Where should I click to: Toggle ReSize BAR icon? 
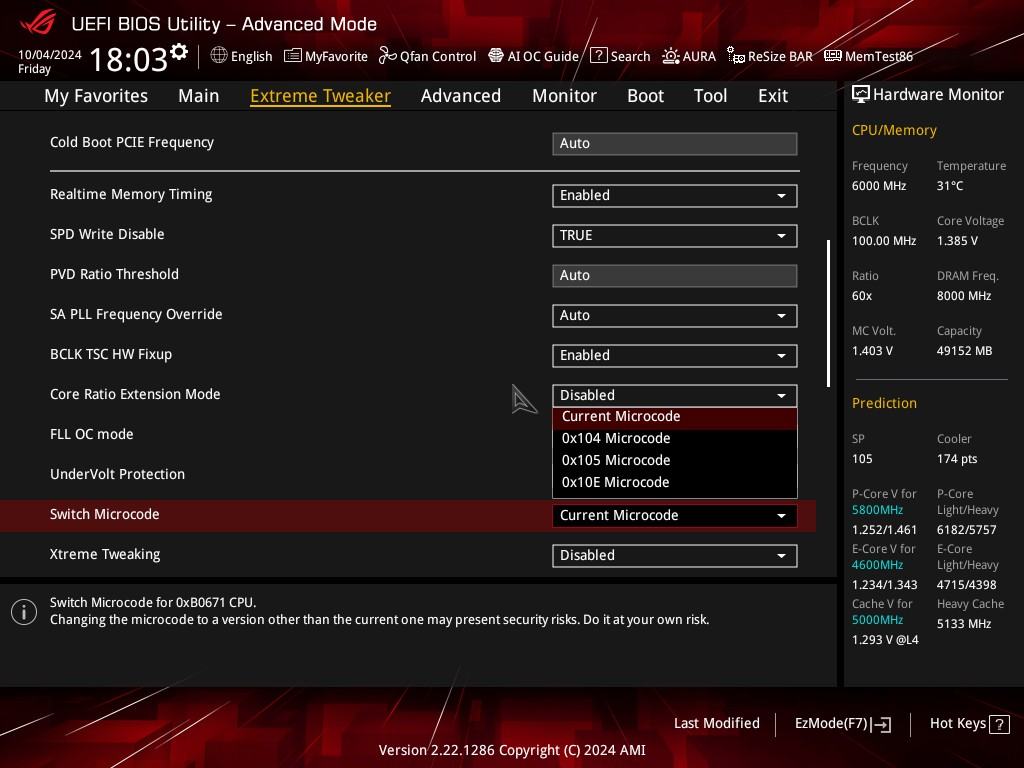click(x=736, y=56)
